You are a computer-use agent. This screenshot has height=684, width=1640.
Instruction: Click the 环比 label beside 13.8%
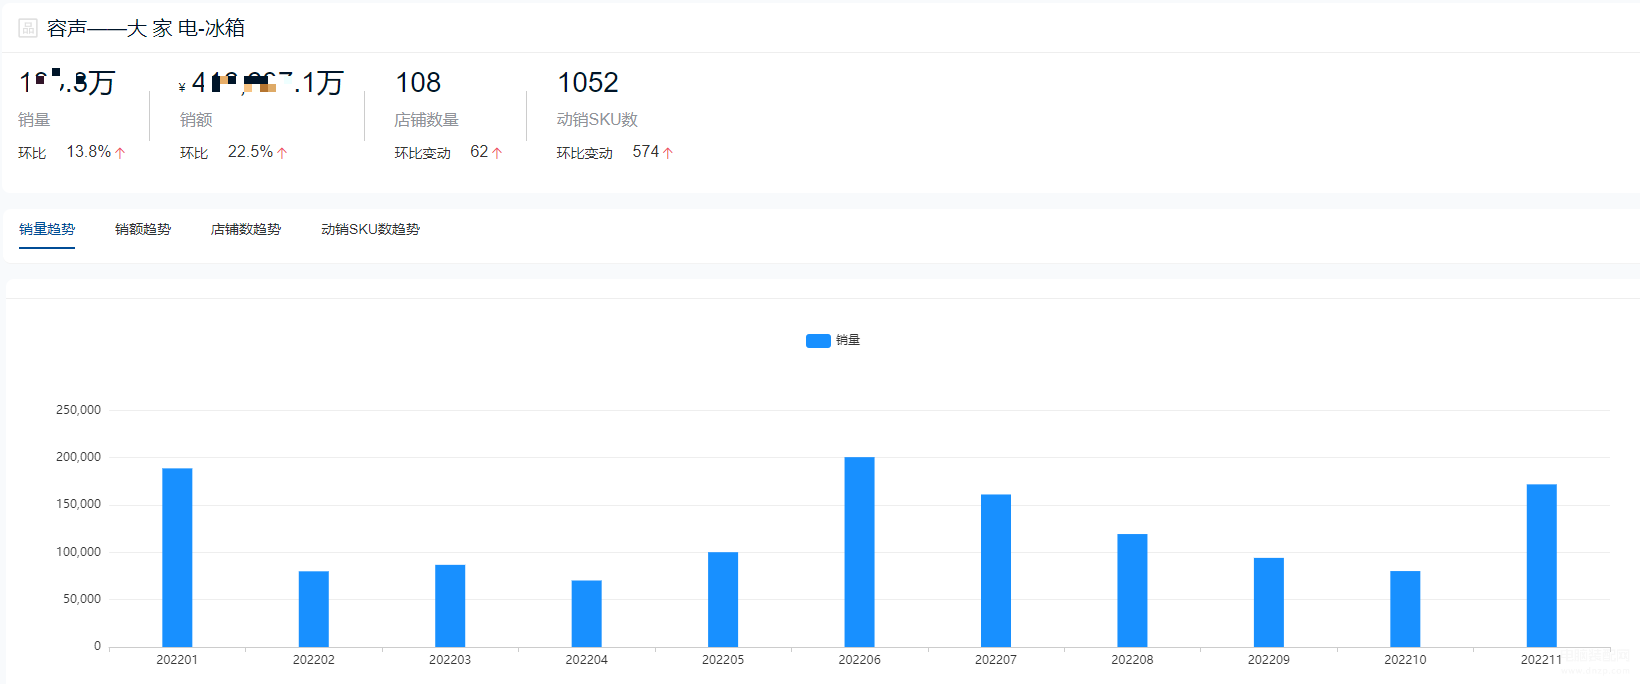click(32, 153)
